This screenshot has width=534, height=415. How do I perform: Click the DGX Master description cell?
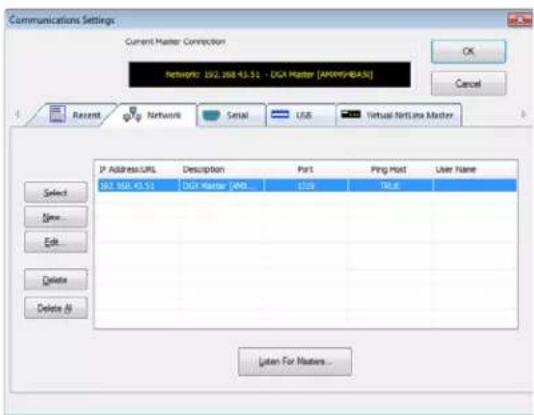pyautogui.click(x=222, y=186)
